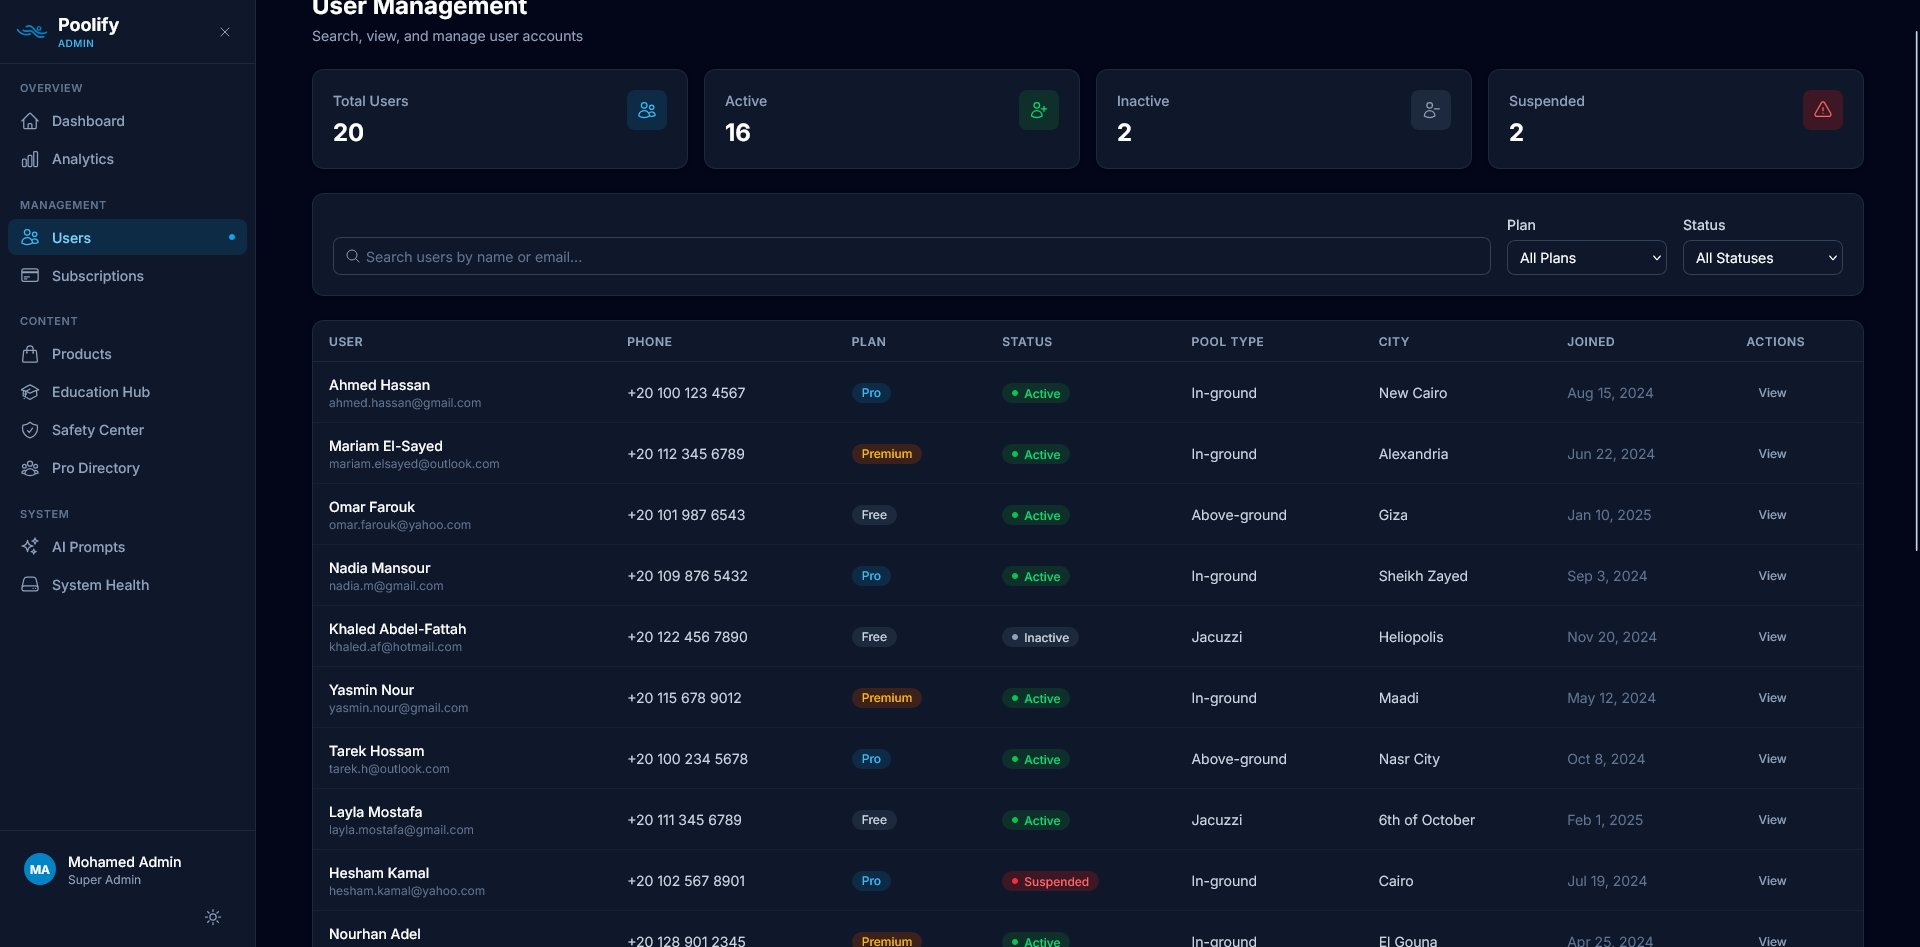1920x947 pixels.
Task: Open the Safety Center page
Action: tap(127, 430)
